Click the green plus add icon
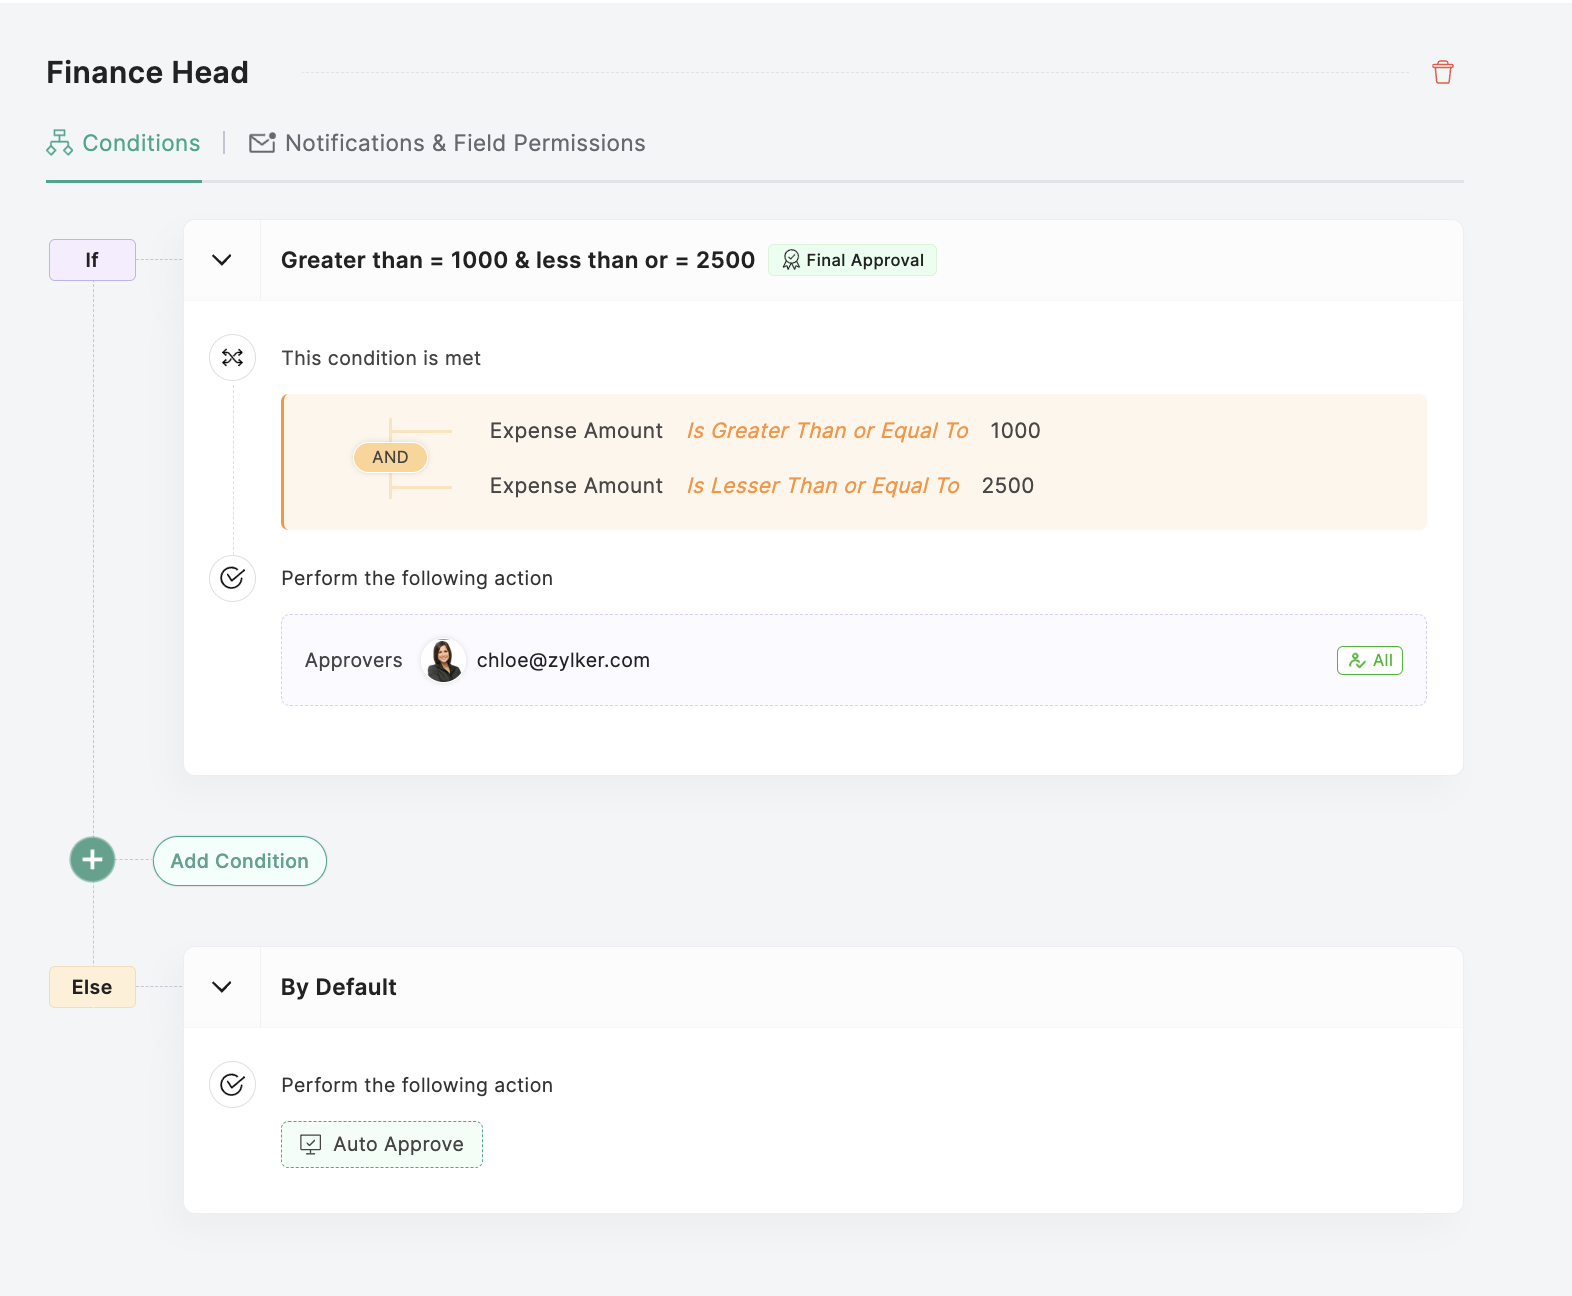Image resolution: width=1572 pixels, height=1296 pixels. click(x=92, y=860)
